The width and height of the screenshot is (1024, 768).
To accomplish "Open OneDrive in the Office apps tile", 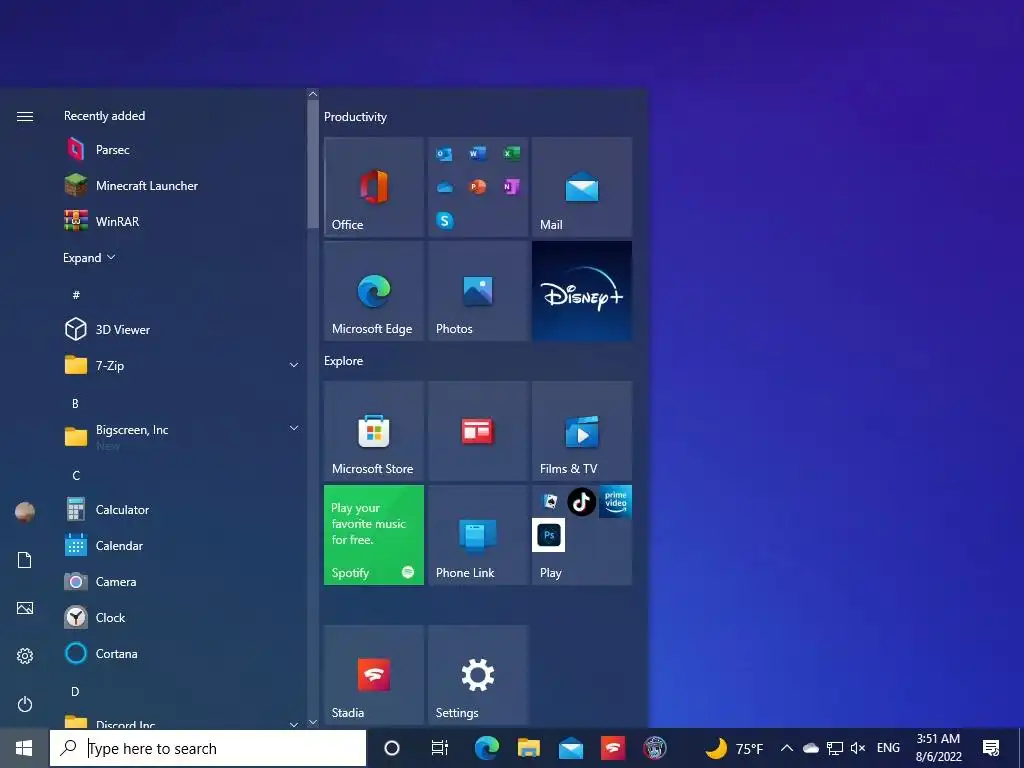I will pos(445,187).
